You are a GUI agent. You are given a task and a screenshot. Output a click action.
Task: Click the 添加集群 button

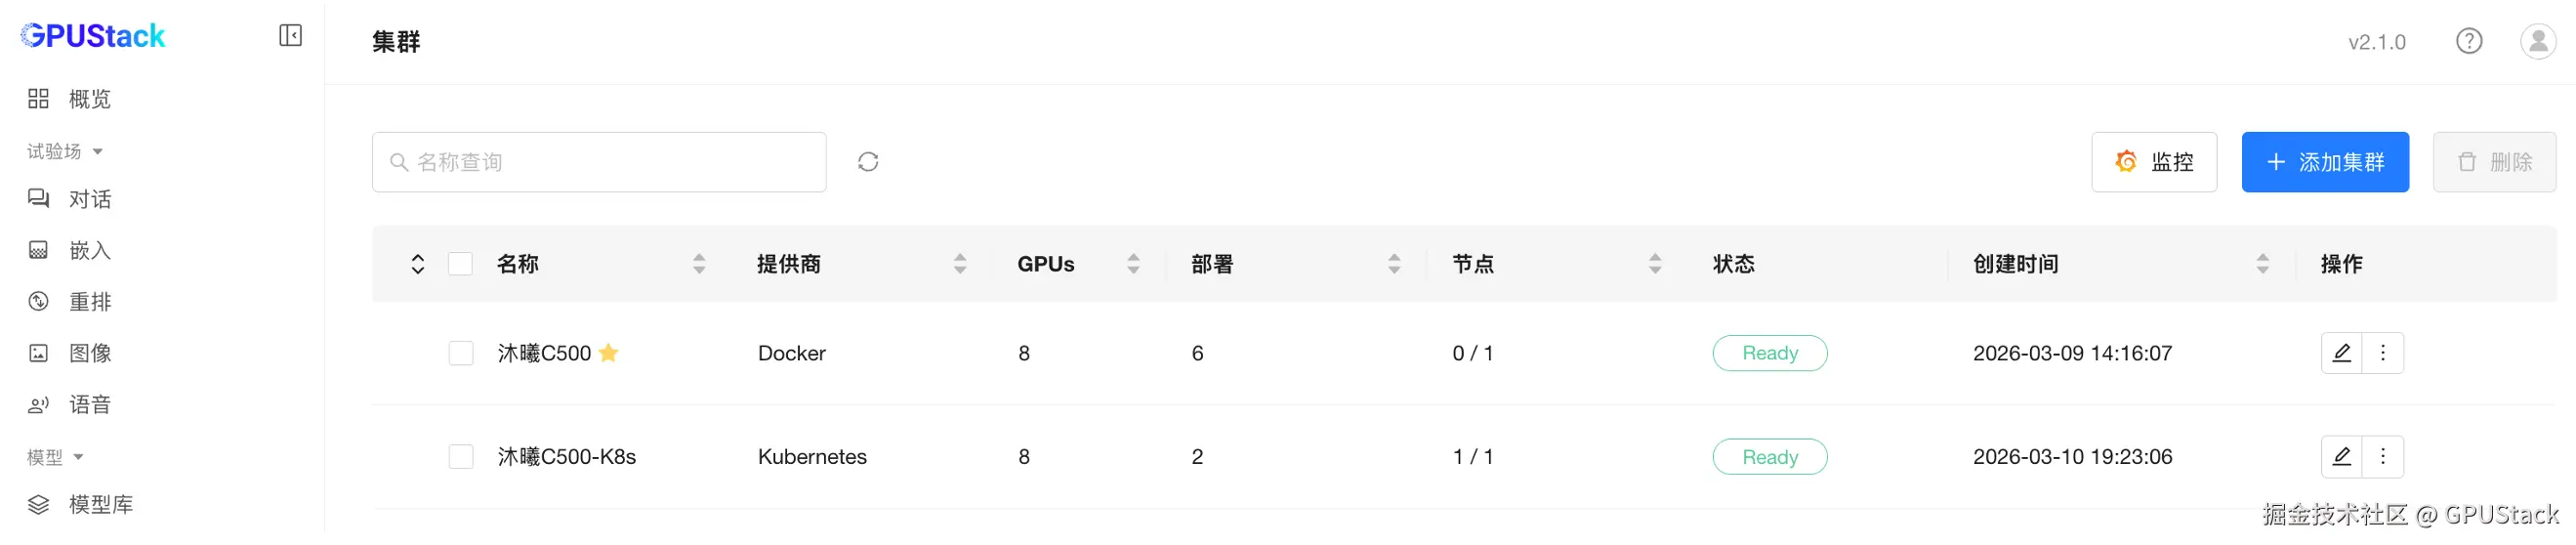2324,162
